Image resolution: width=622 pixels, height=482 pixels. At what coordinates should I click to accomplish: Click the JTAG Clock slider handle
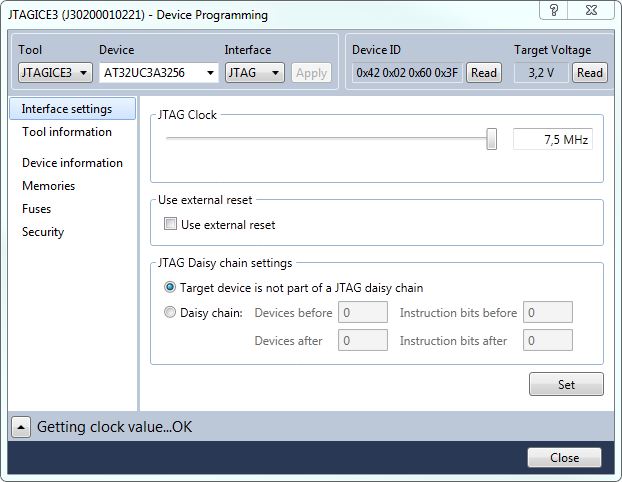tap(491, 139)
